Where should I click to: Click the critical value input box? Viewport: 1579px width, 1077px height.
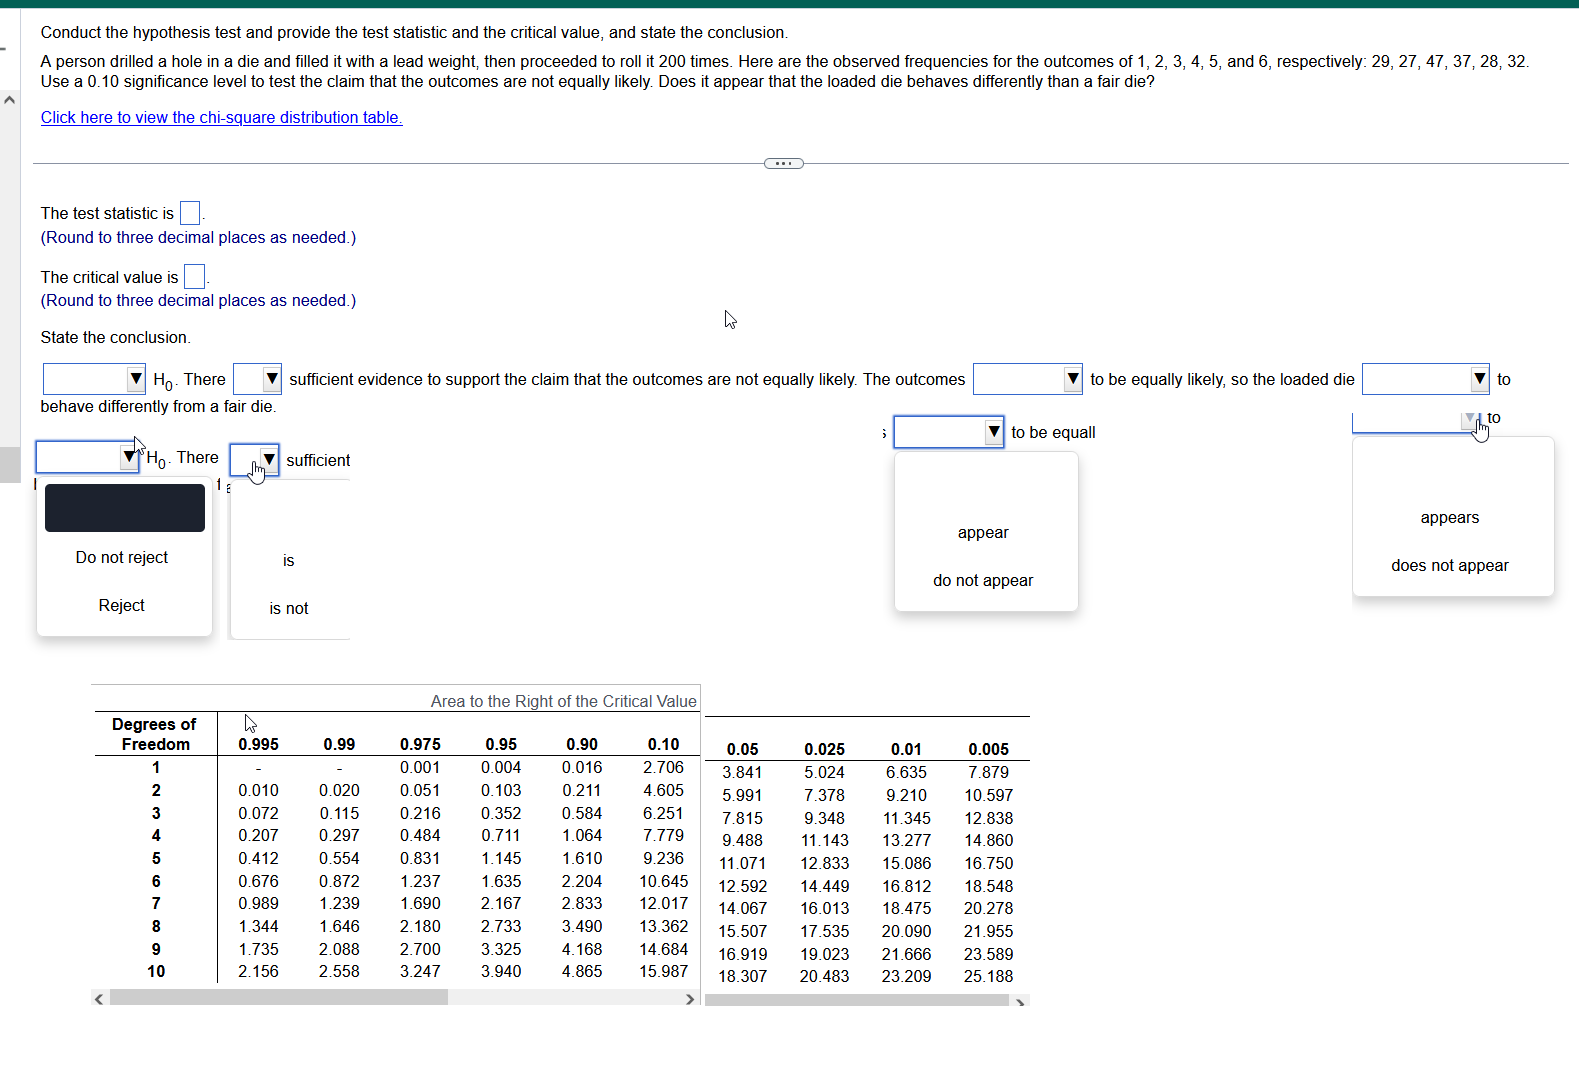tap(195, 276)
